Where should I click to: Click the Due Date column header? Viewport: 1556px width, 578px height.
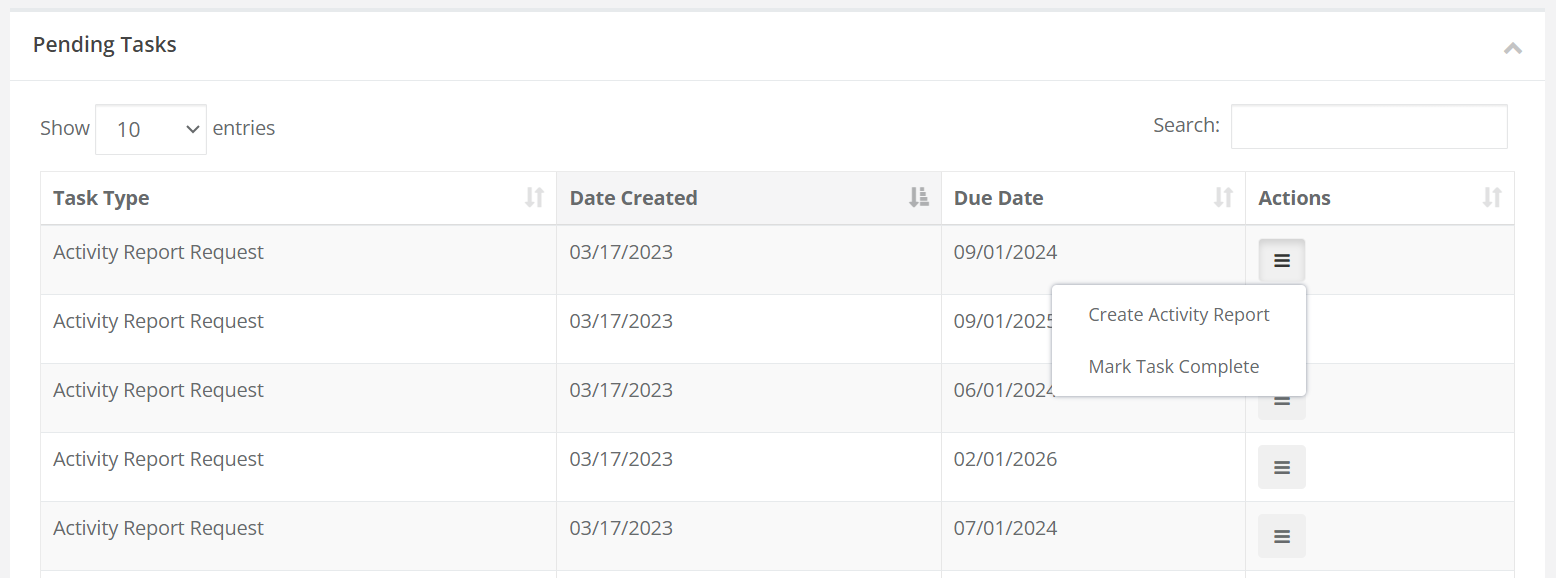998,197
